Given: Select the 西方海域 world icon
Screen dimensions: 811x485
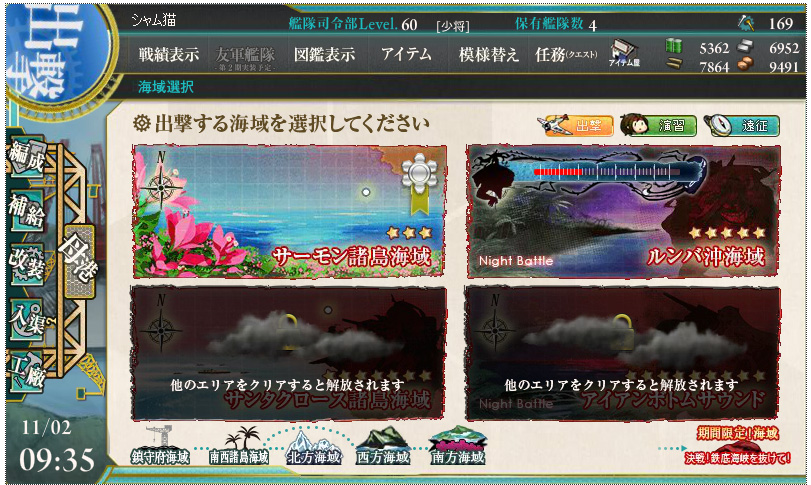Looking at the screenshot, I should pos(383,447).
